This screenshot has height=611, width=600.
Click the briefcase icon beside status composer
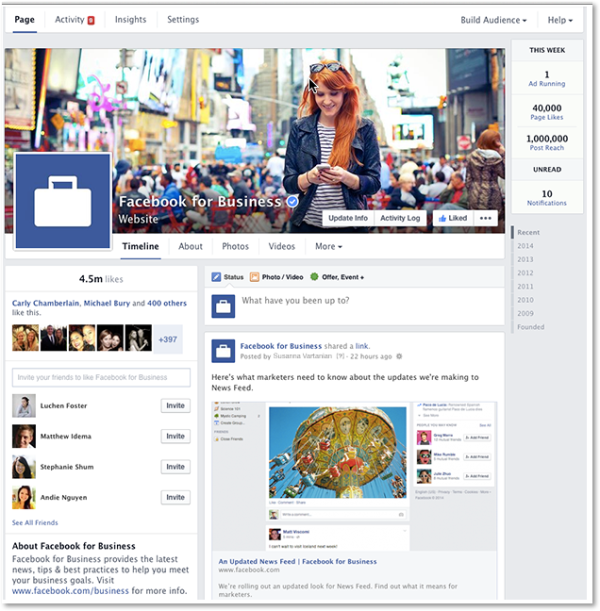[x=223, y=306]
